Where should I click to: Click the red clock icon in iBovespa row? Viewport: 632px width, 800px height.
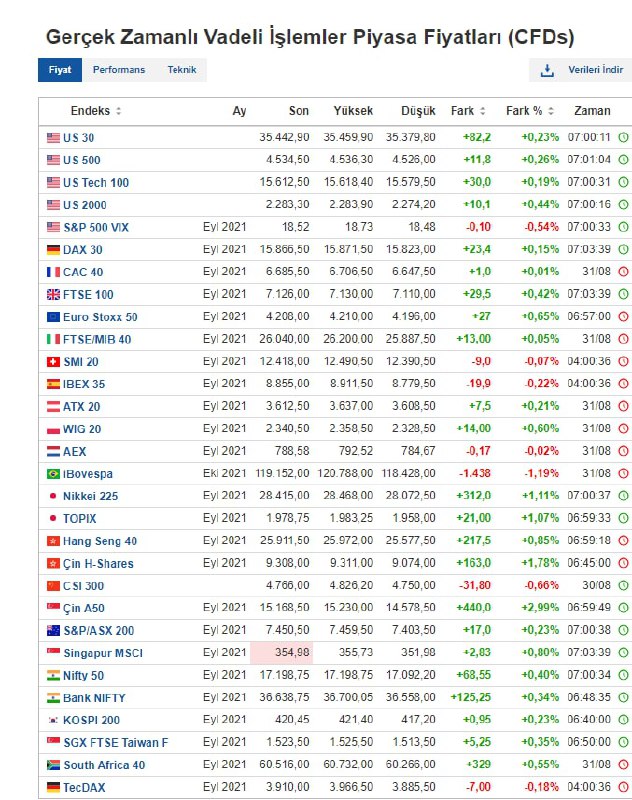coord(623,473)
